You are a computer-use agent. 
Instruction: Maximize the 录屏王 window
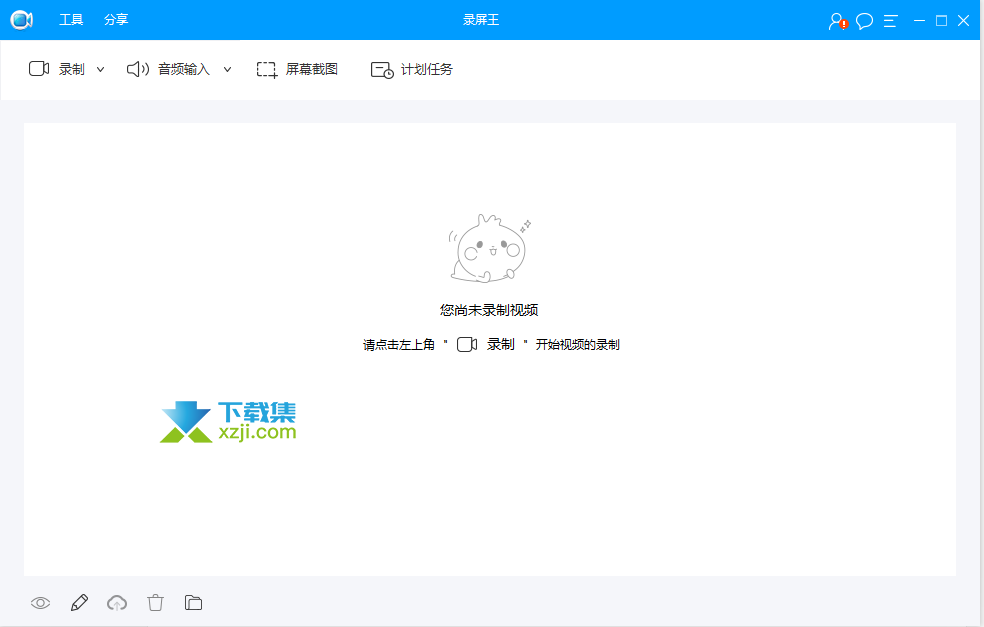(941, 21)
